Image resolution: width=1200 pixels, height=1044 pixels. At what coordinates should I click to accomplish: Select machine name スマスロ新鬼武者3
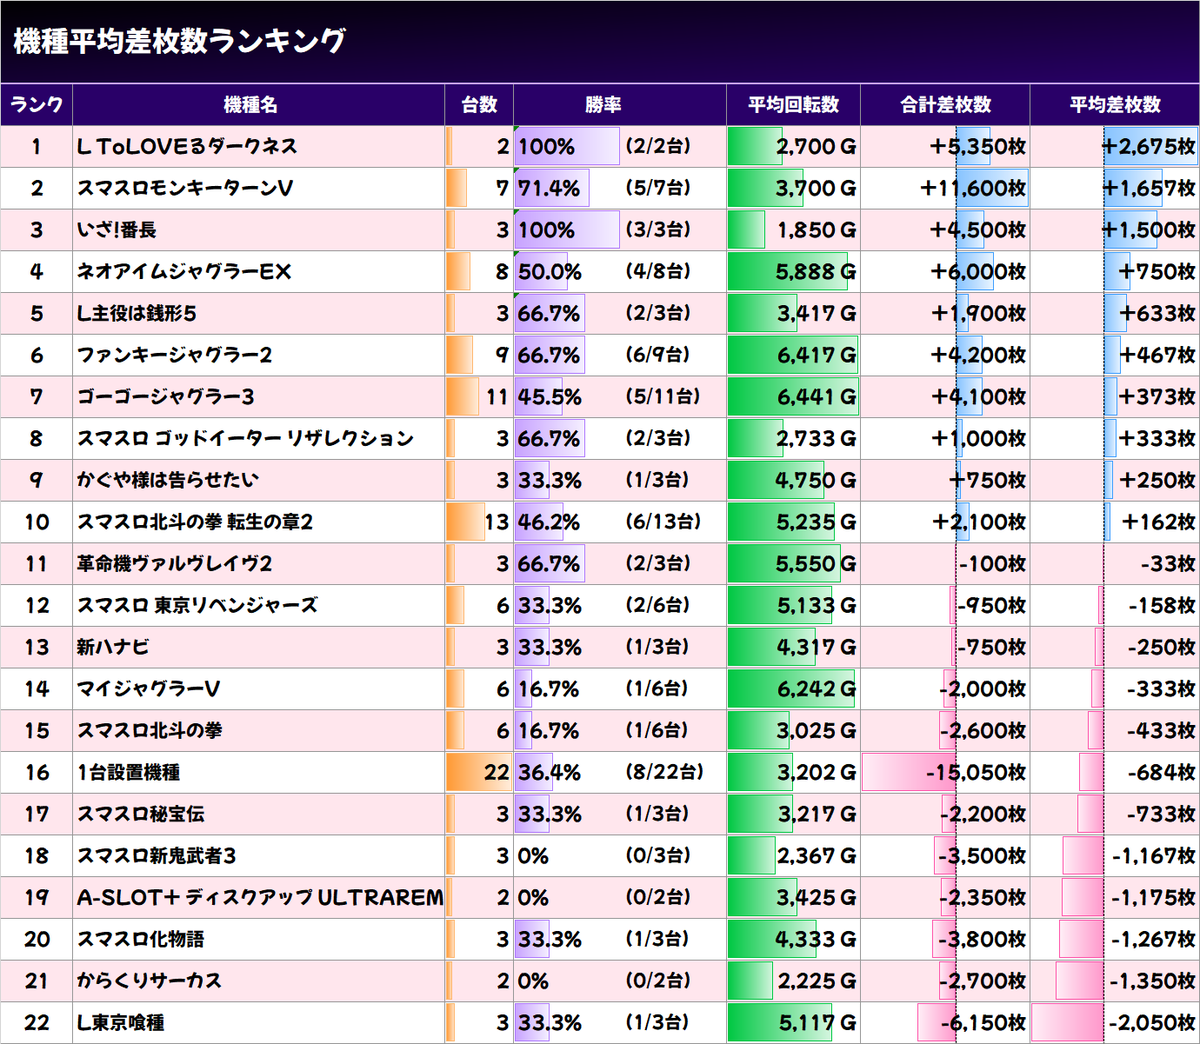click(x=157, y=856)
